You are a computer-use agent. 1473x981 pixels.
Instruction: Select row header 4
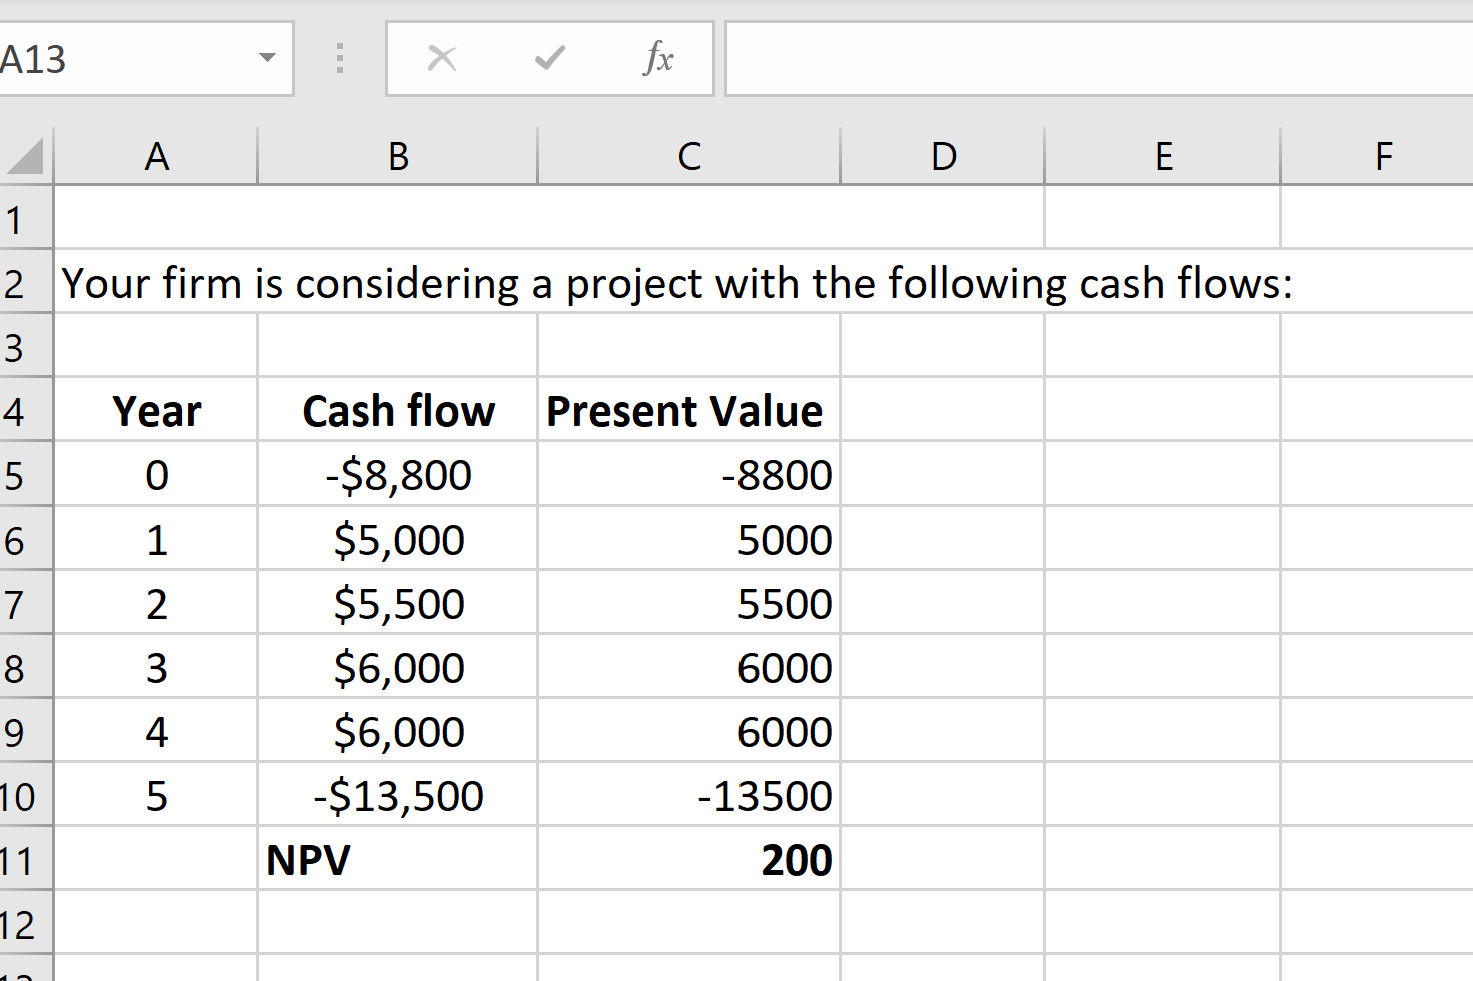25,410
